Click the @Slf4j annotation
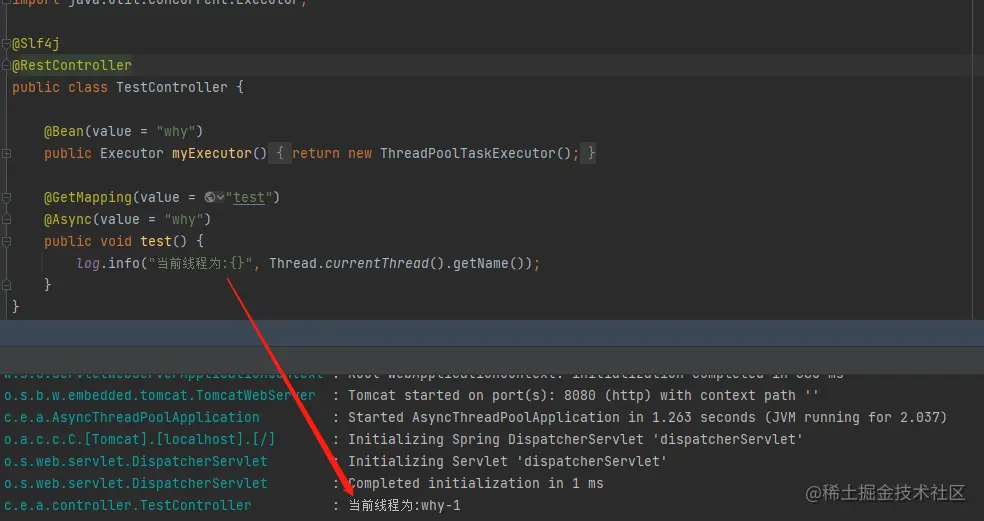Image resolution: width=984 pixels, height=521 pixels. (36, 43)
